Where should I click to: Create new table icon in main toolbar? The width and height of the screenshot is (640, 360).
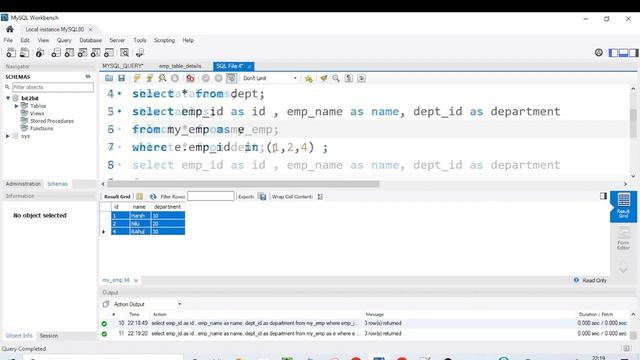click(69, 53)
